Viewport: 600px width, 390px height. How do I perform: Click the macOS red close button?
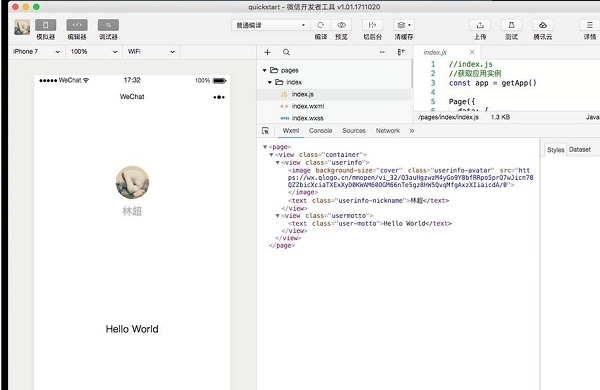pos(15,7)
